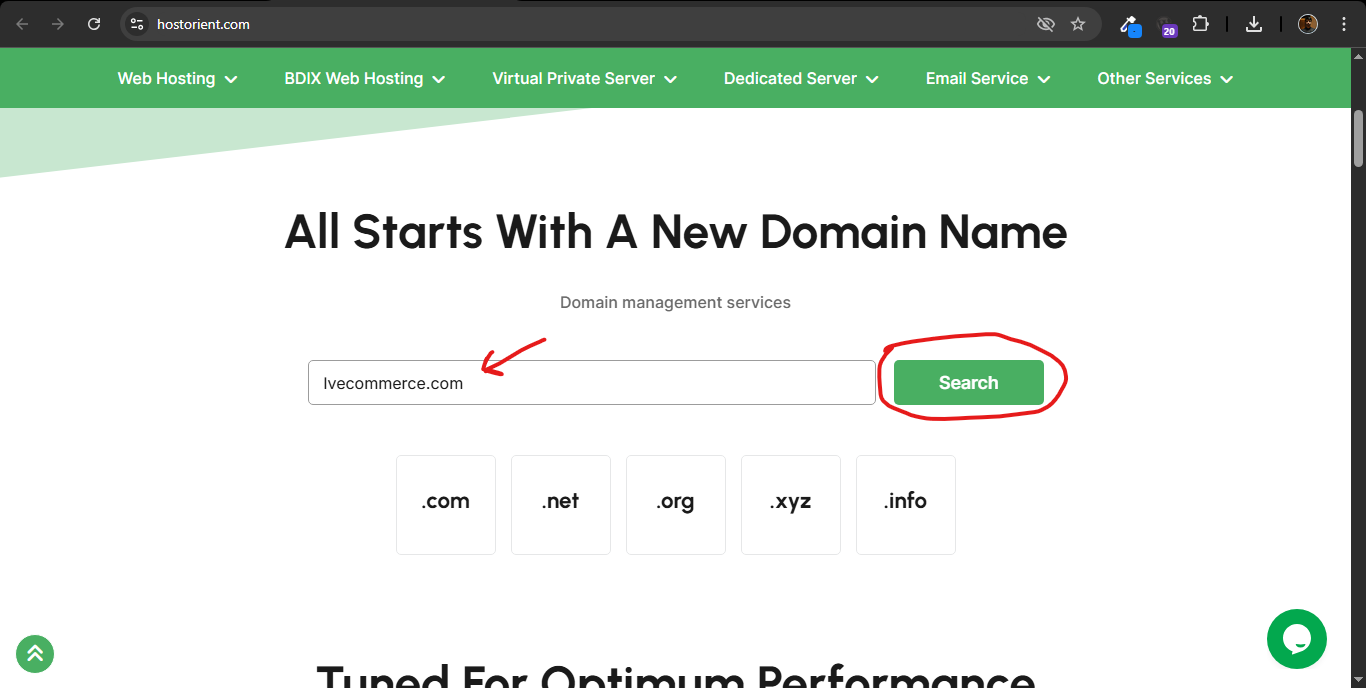The width and height of the screenshot is (1366, 688).
Task: Click the scroll-to-top double arrow icon
Action: [x=35, y=654]
